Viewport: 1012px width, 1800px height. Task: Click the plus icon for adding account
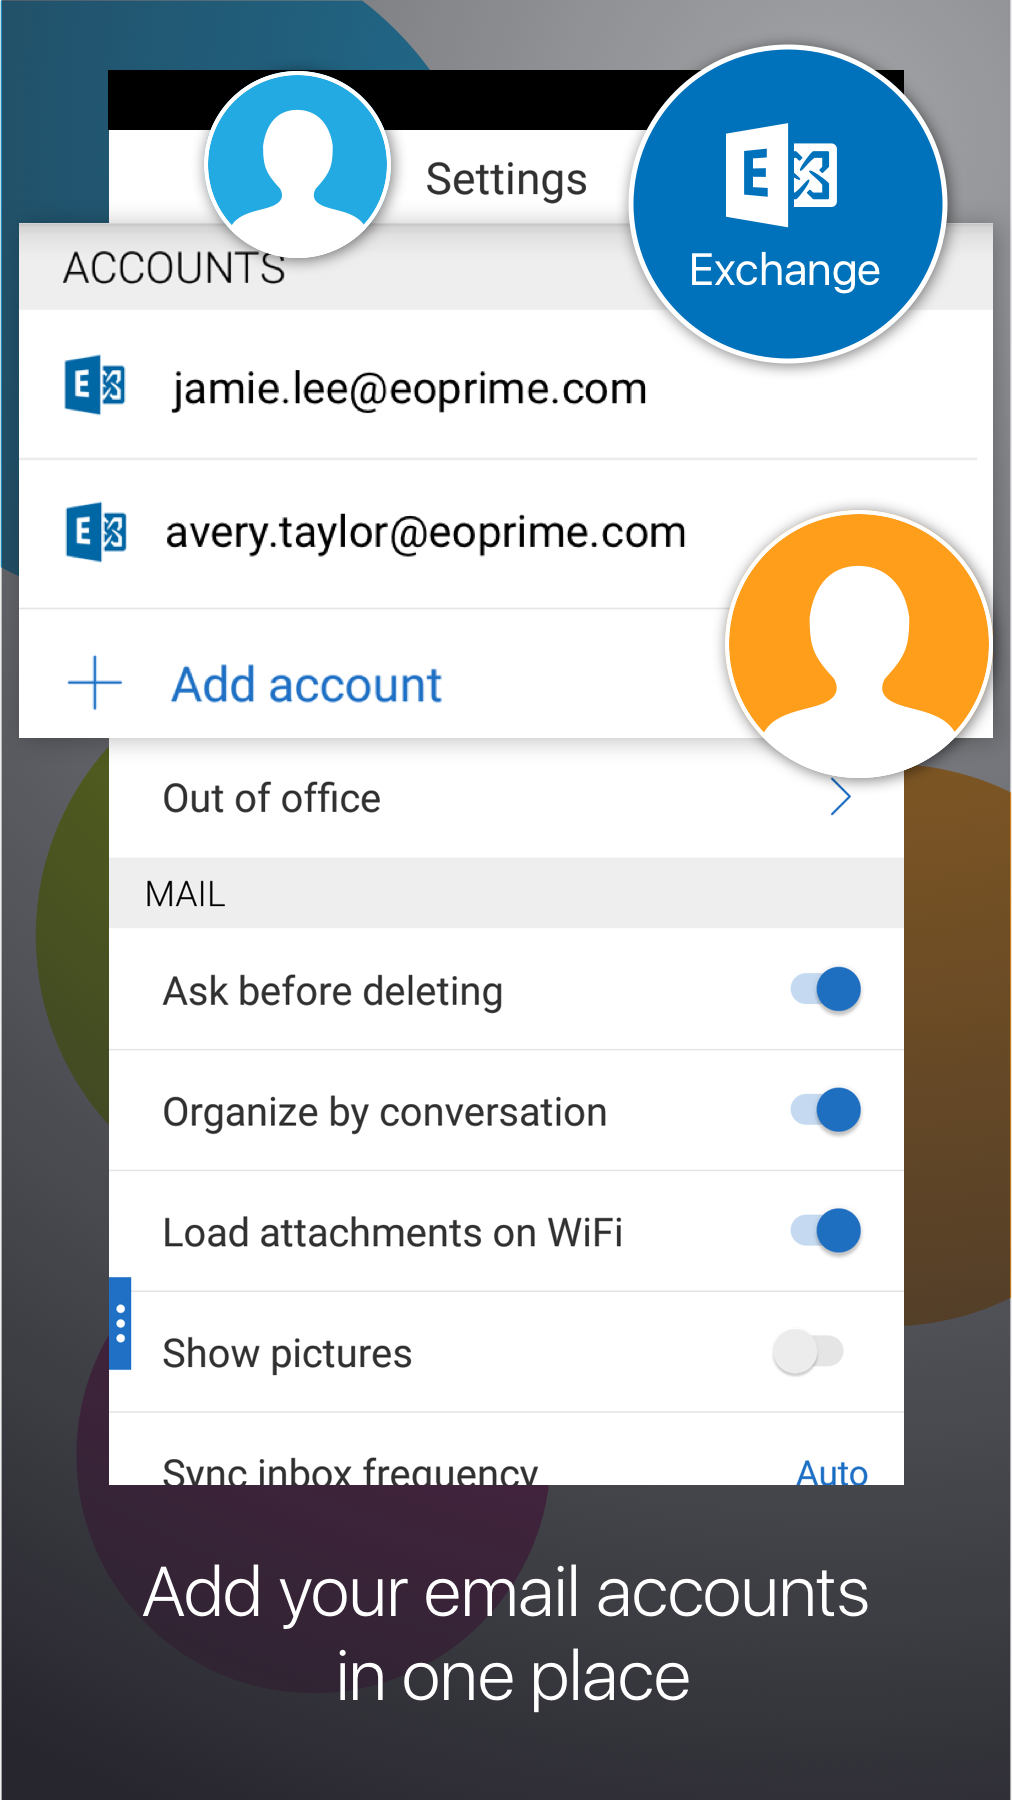(x=95, y=684)
